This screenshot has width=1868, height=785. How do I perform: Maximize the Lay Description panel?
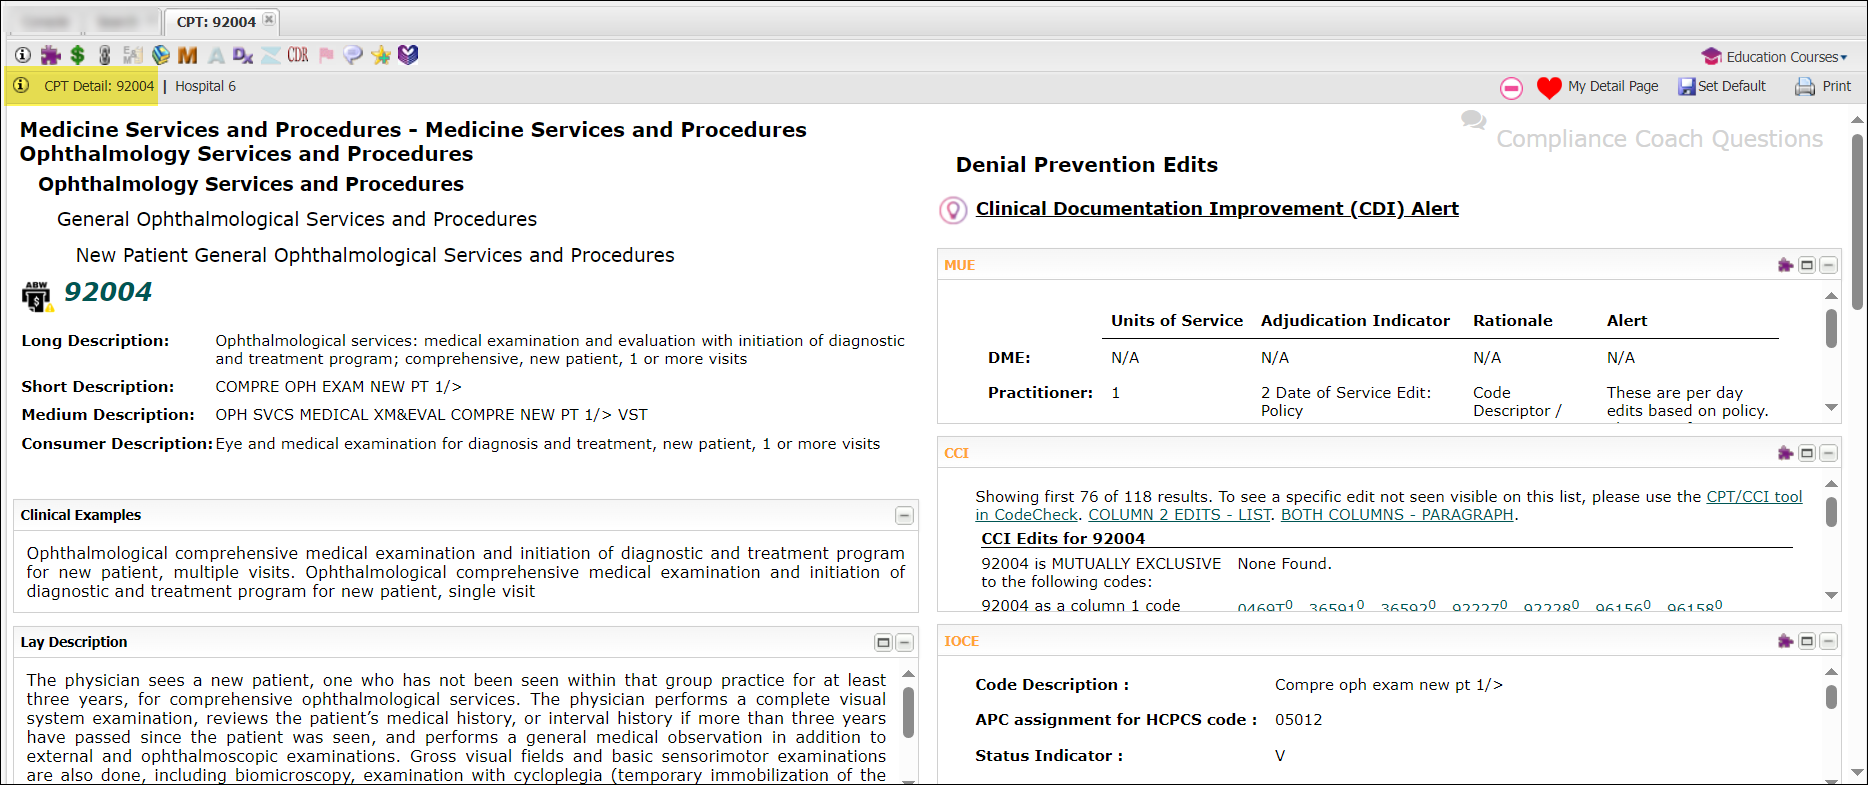(883, 643)
